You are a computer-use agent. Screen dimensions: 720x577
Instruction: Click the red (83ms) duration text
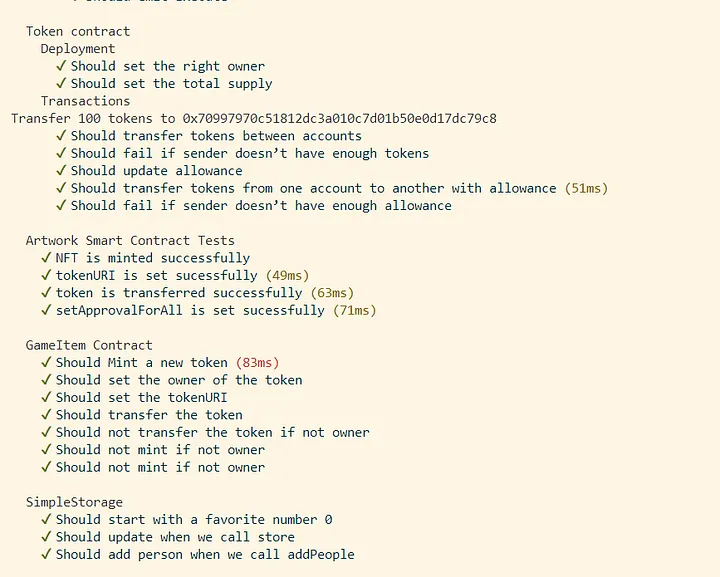pyautogui.click(x=257, y=362)
